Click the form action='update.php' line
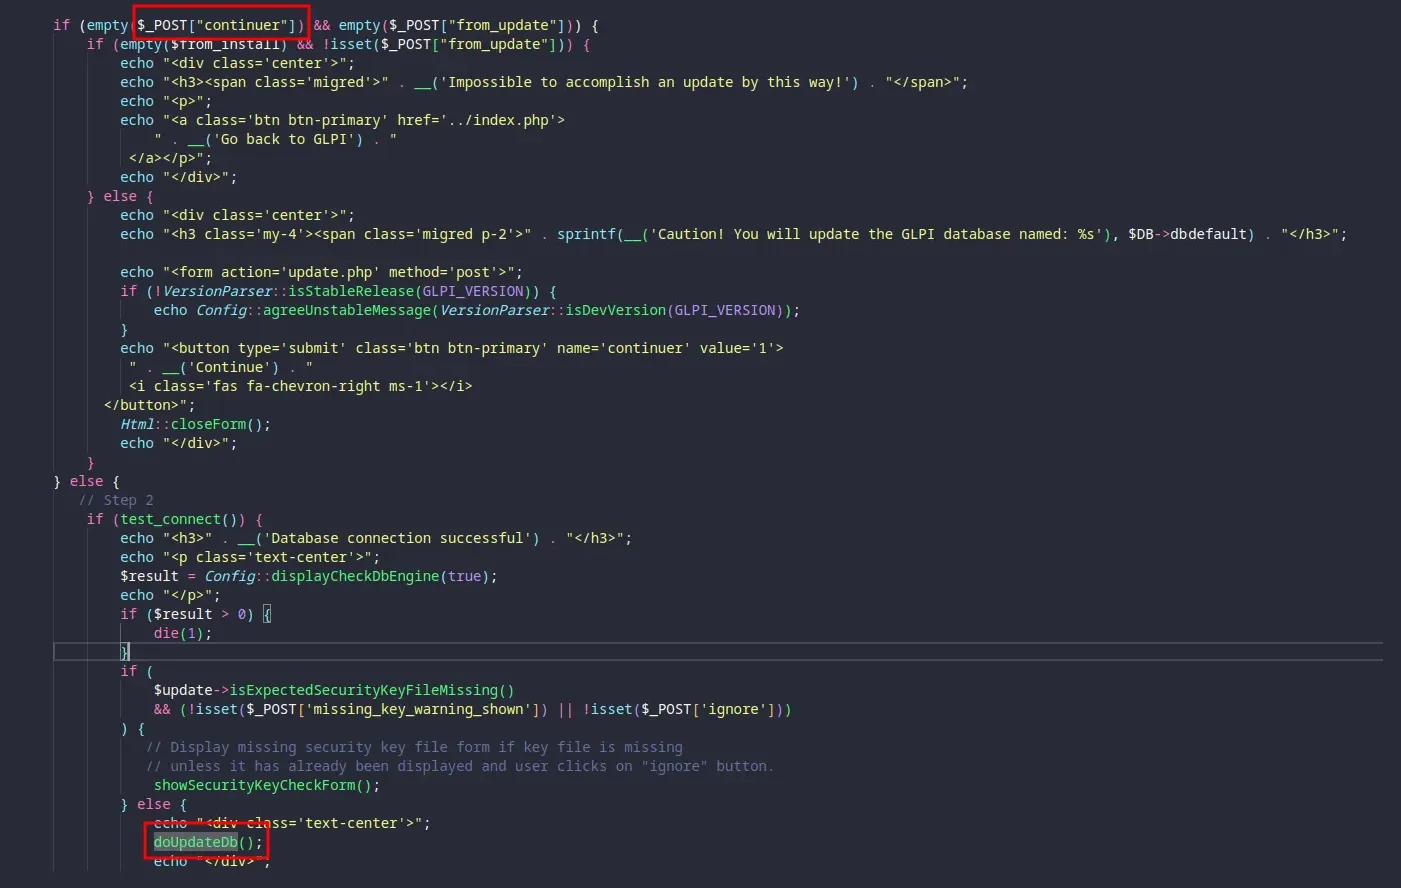Screen dimensions: 1401x888 (x=321, y=272)
